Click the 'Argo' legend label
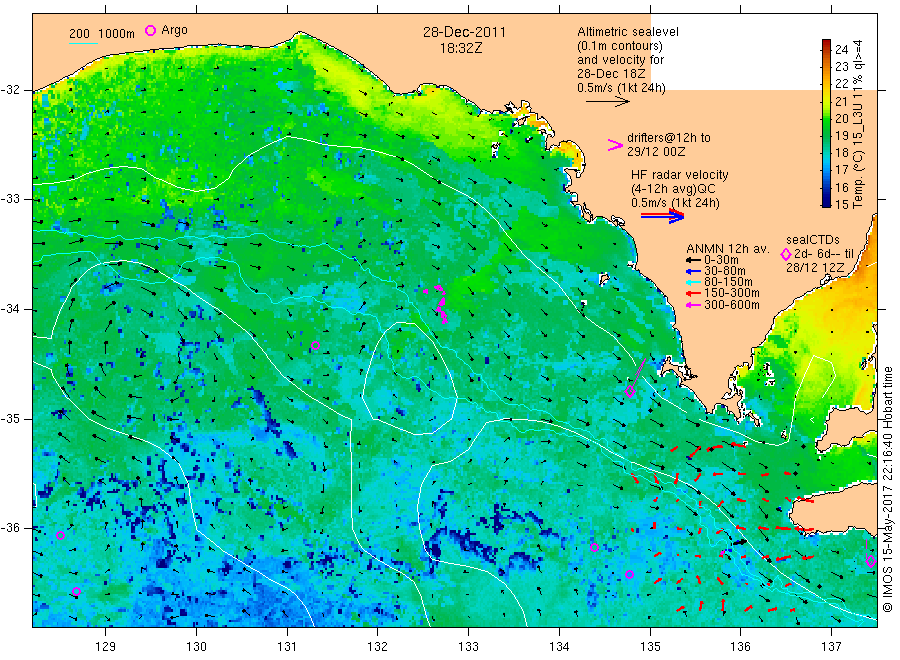Viewport: 900px width, 660px height. click(174, 30)
